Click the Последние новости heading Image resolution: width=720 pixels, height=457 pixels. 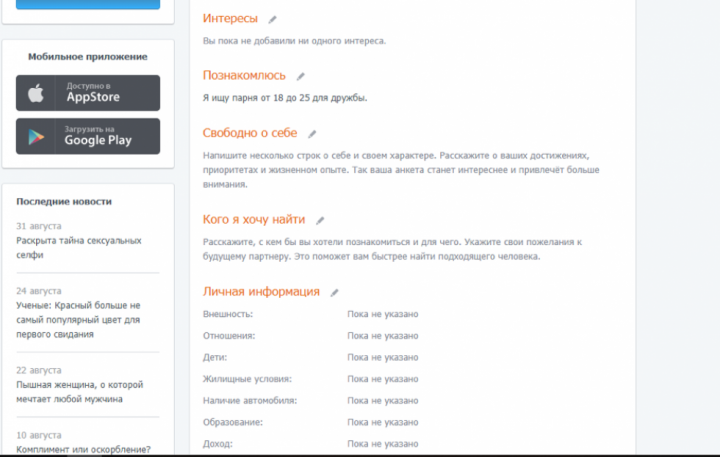tap(64, 201)
